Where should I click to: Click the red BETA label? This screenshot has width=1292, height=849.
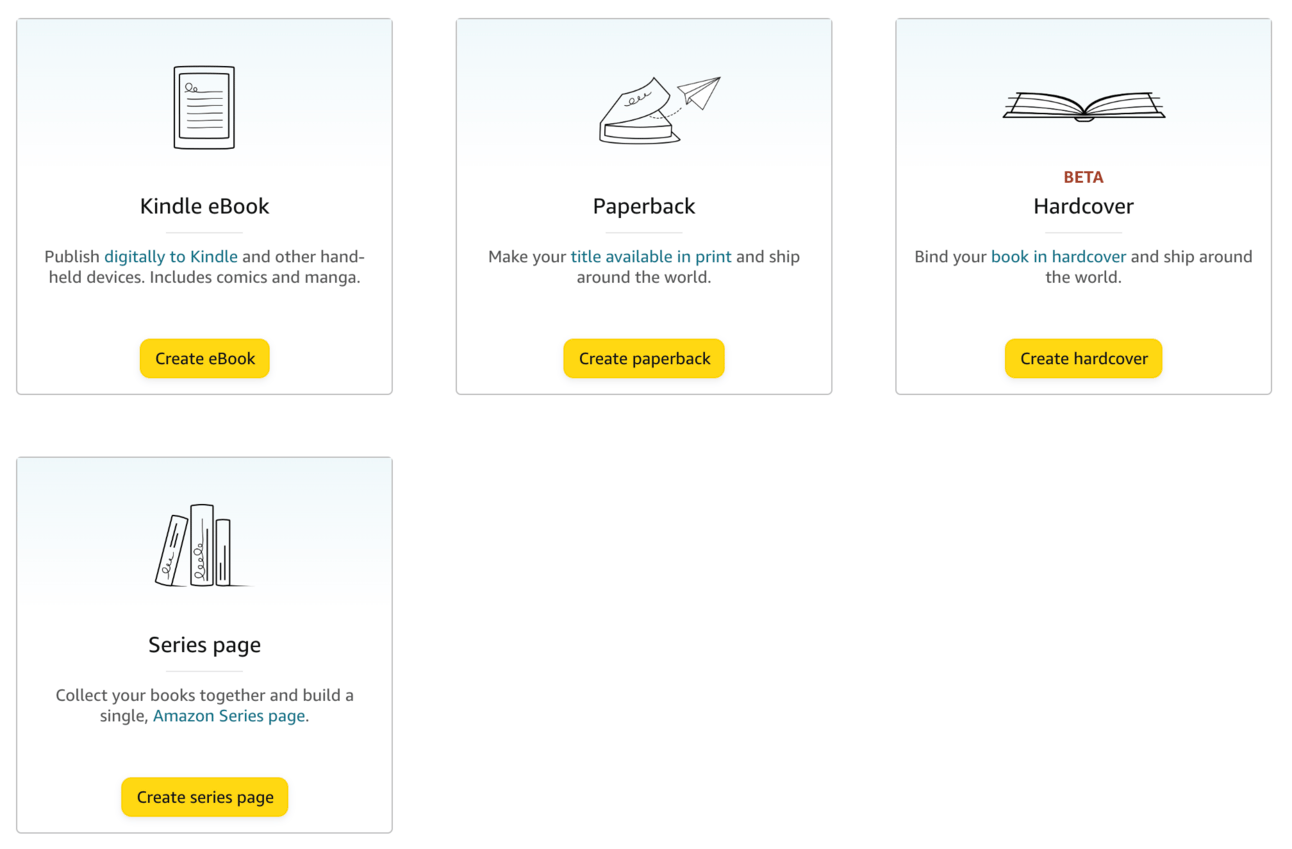coord(1083,177)
